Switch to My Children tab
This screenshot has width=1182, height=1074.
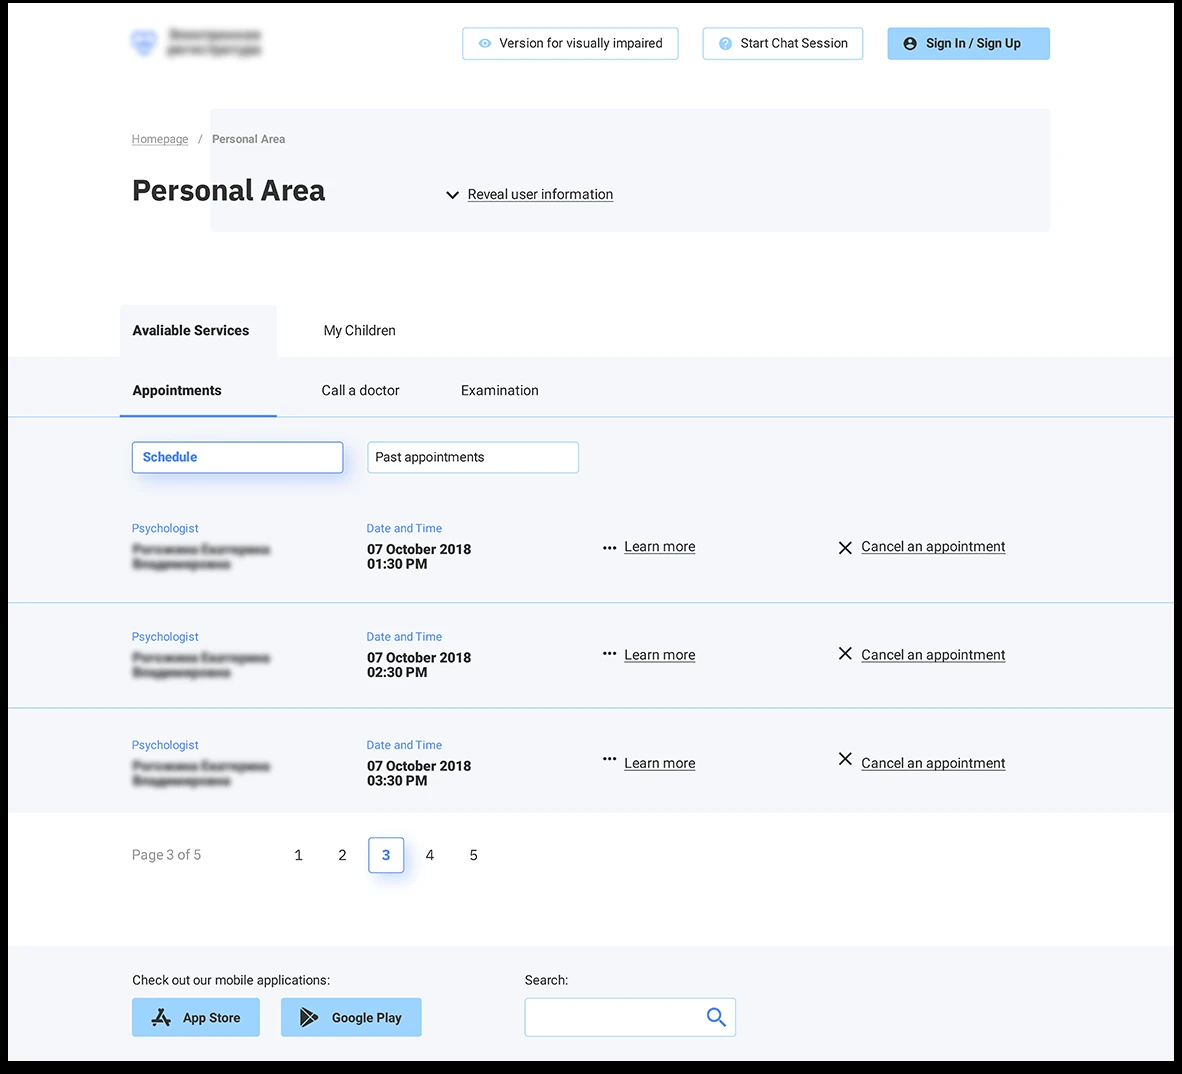[x=360, y=330]
